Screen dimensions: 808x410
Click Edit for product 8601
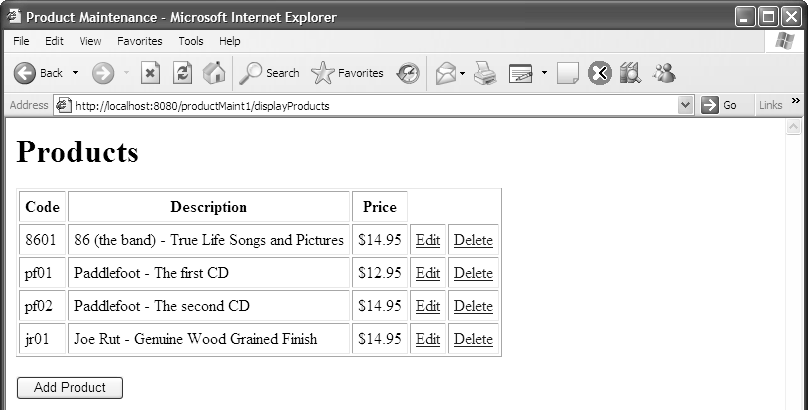pyautogui.click(x=428, y=240)
